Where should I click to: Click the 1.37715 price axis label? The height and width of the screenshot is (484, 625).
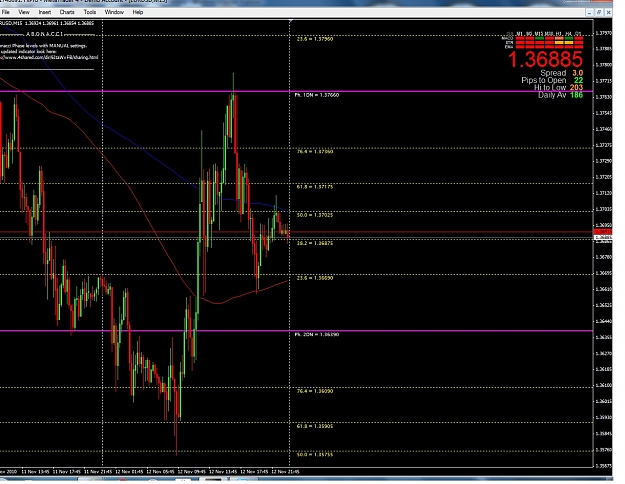coord(603,81)
